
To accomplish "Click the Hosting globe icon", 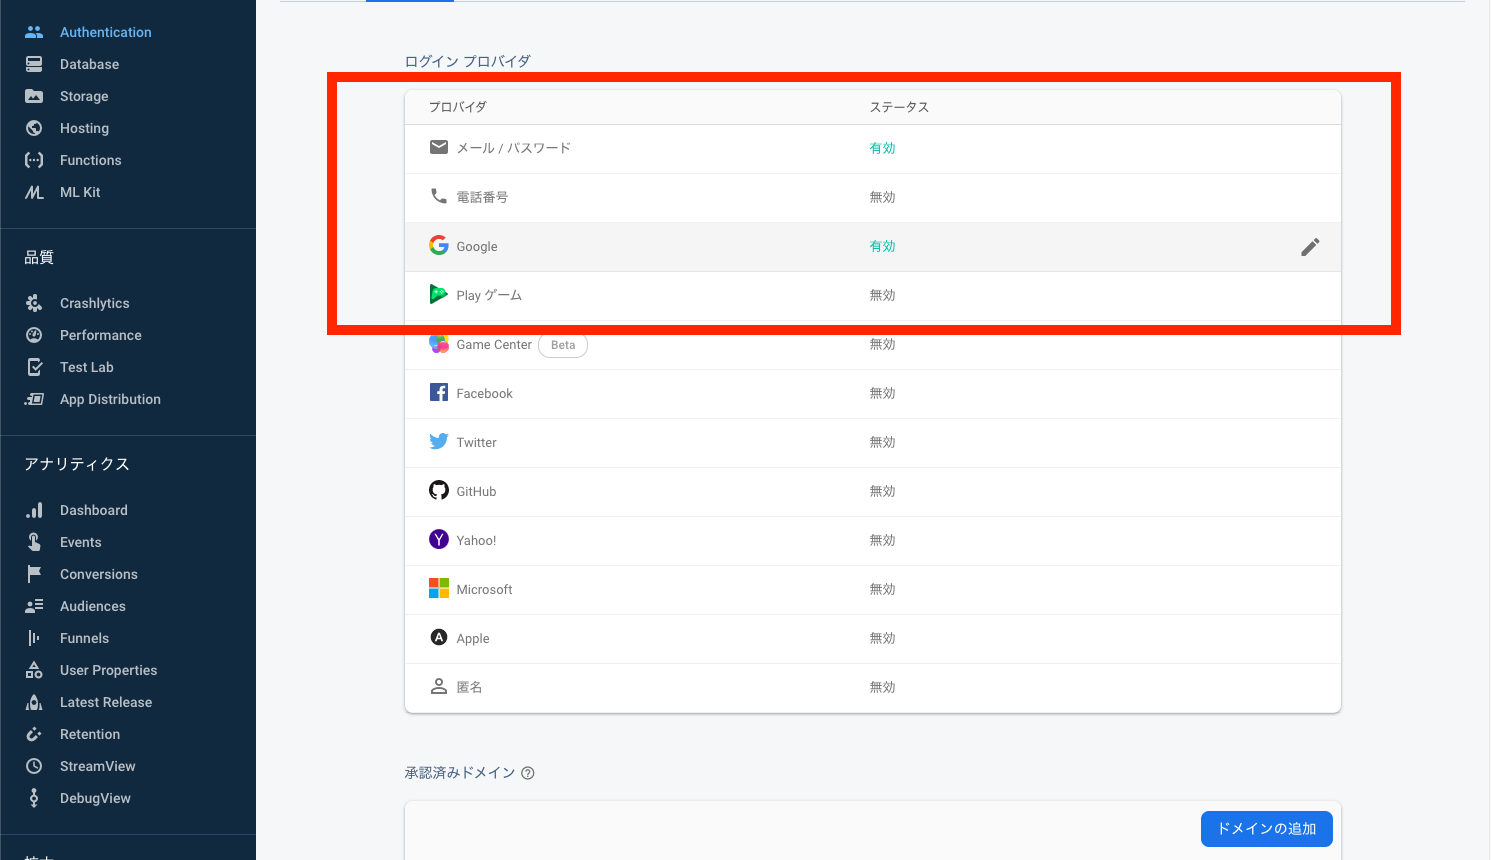I will (x=34, y=128).
